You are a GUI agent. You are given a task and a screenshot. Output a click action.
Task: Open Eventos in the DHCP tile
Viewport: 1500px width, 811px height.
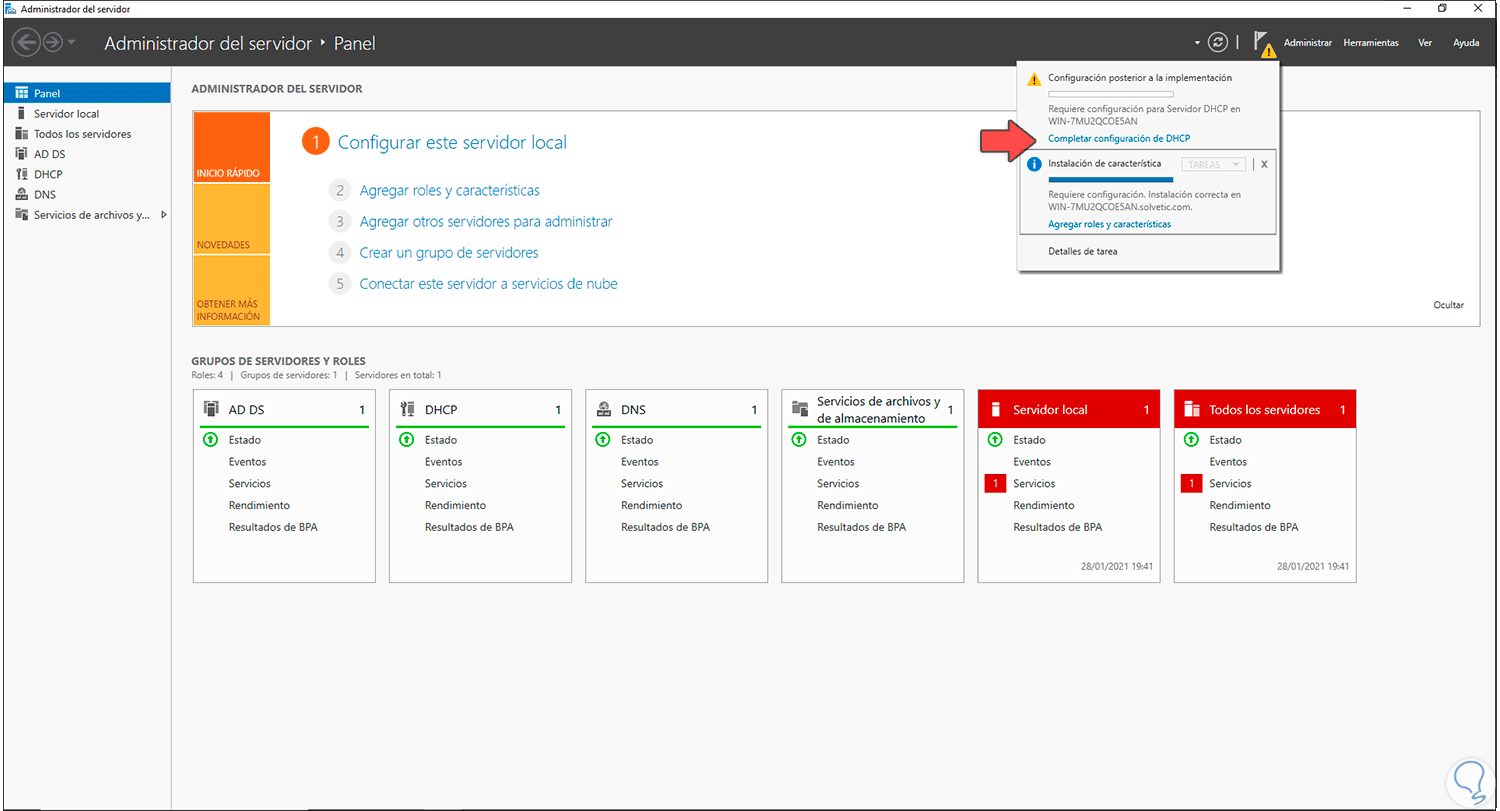click(445, 462)
